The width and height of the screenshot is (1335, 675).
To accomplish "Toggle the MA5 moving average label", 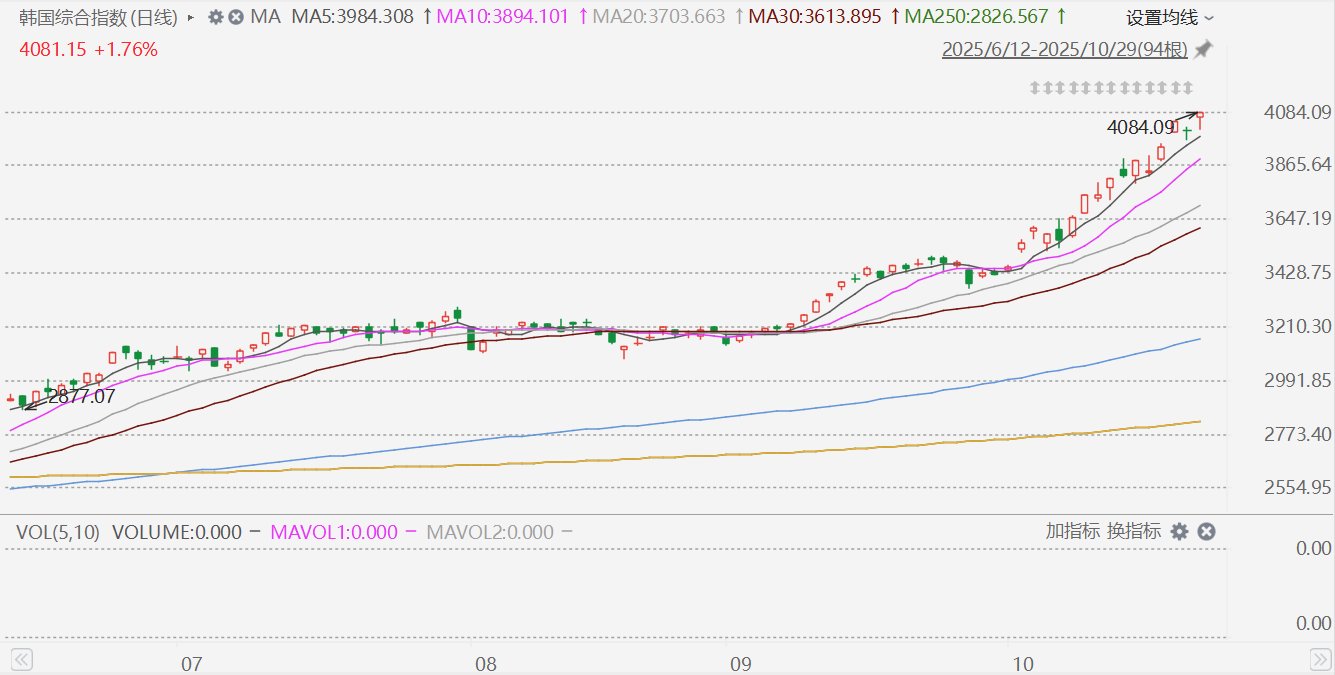I will (352, 17).
